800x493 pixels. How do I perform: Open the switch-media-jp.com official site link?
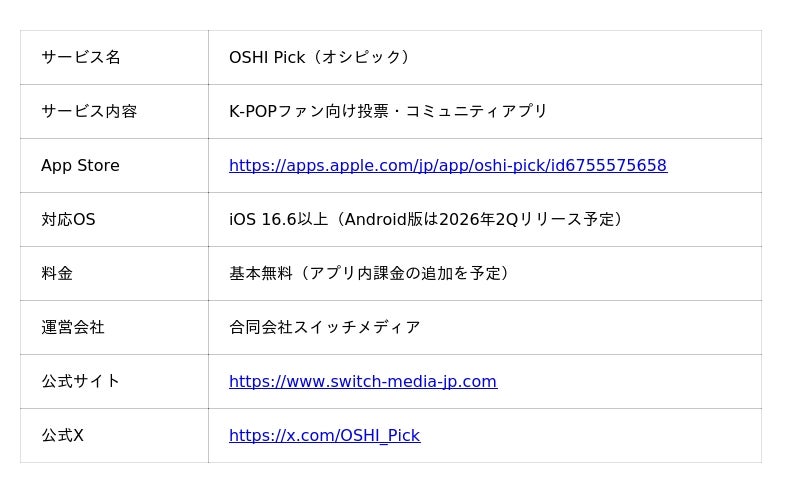coord(362,382)
